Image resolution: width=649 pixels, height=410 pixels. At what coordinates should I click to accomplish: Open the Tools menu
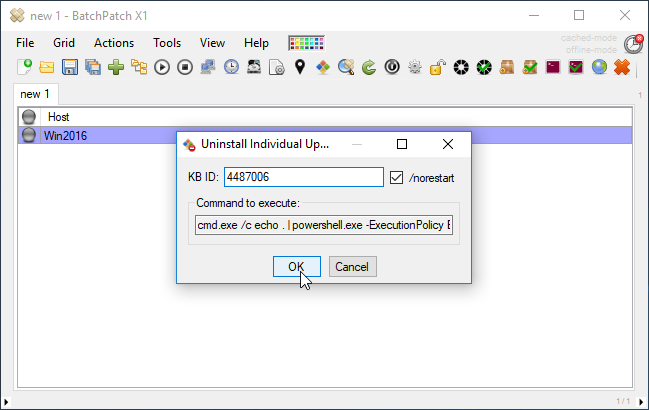point(167,43)
